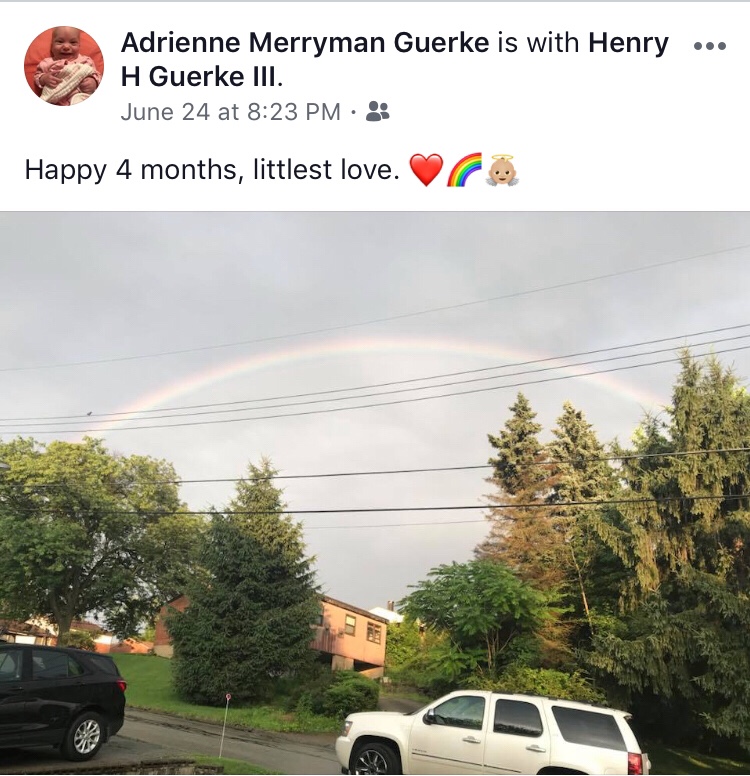
Task: Click the baby angel emoji in caption
Action: (502, 170)
